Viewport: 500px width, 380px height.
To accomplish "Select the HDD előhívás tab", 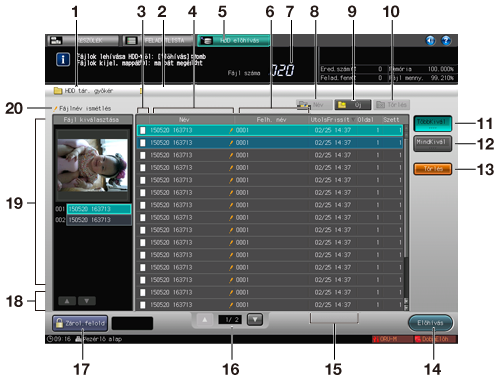I will tap(234, 41).
